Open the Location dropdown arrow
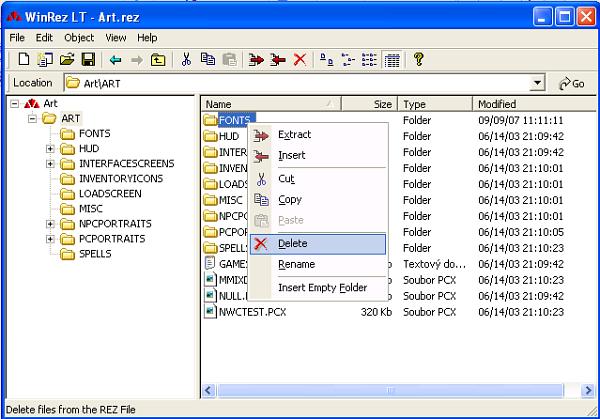Viewport: 600px width, 419px height. pos(537,83)
